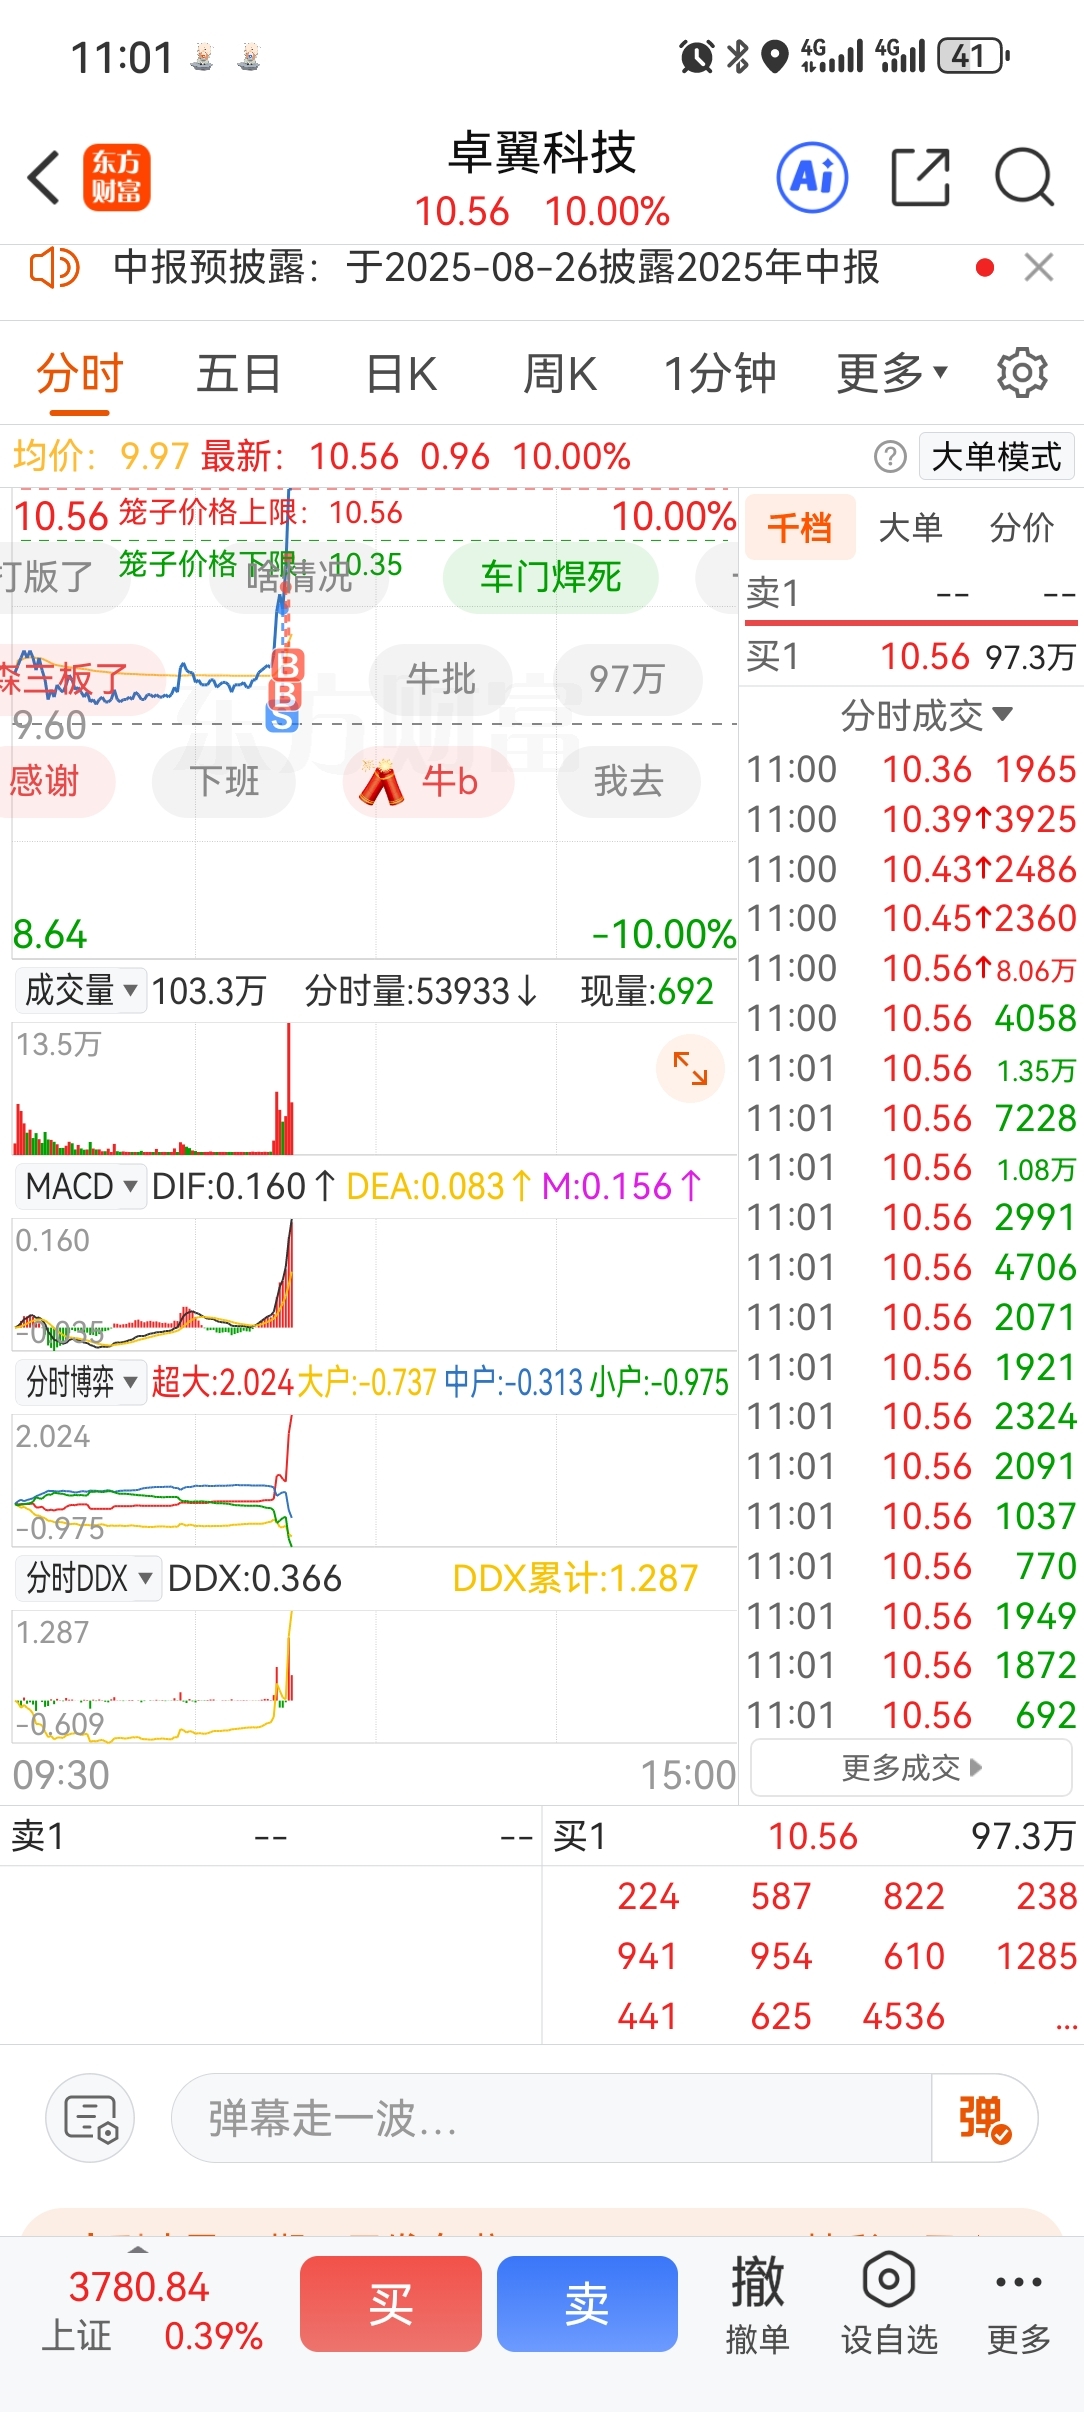Tap 更多成交 to see more trades

pos(911,1767)
